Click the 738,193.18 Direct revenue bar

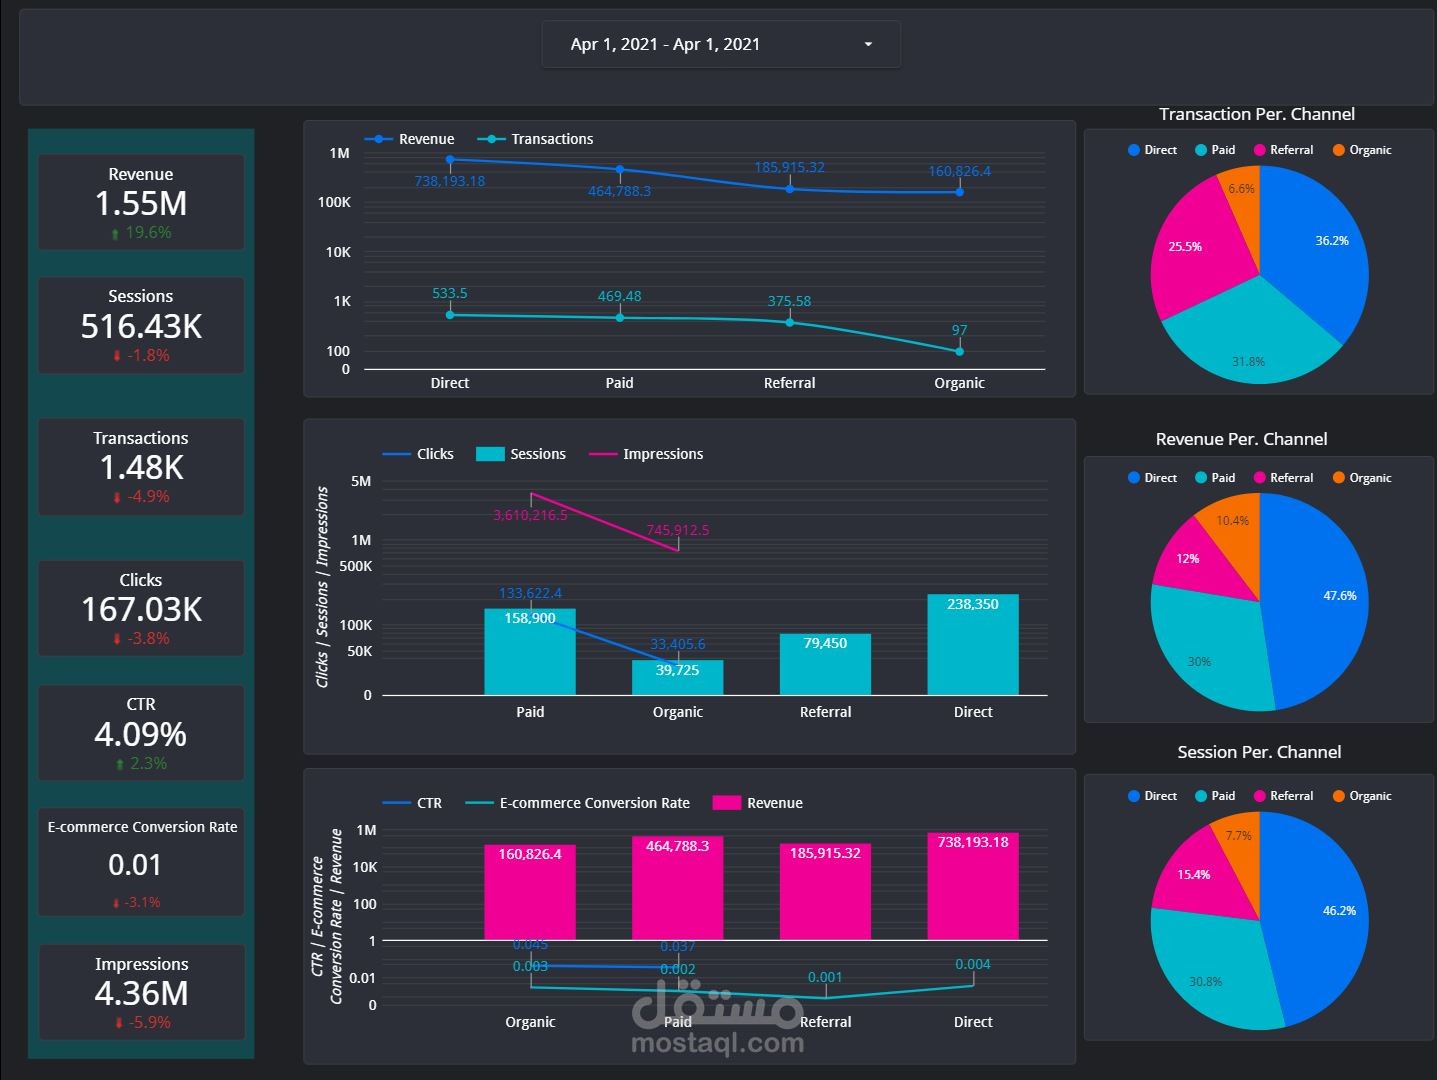pyautogui.click(x=973, y=887)
